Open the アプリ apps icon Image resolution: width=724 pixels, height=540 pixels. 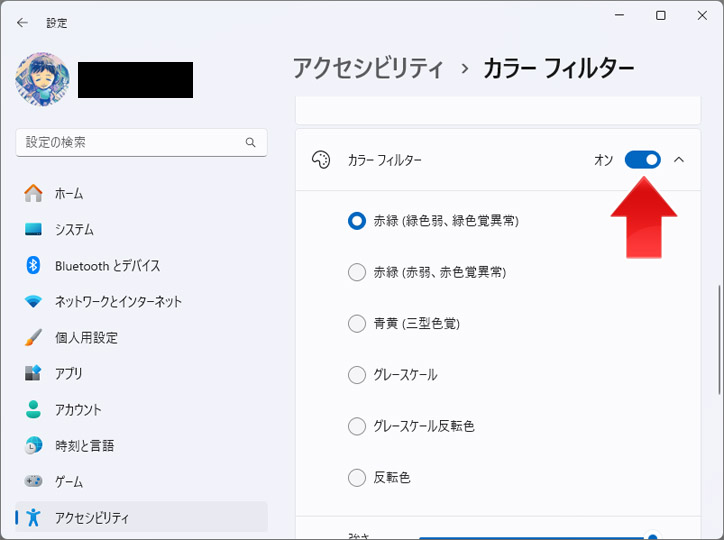[x=33, y=373]
